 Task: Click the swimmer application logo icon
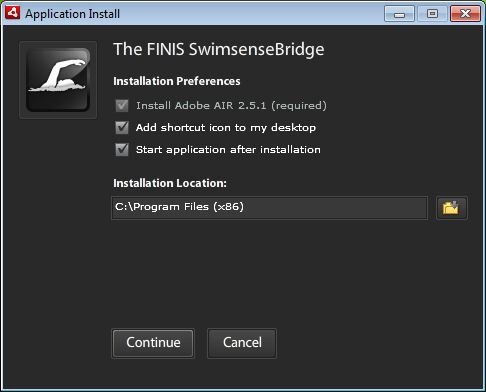pos(58,80)
